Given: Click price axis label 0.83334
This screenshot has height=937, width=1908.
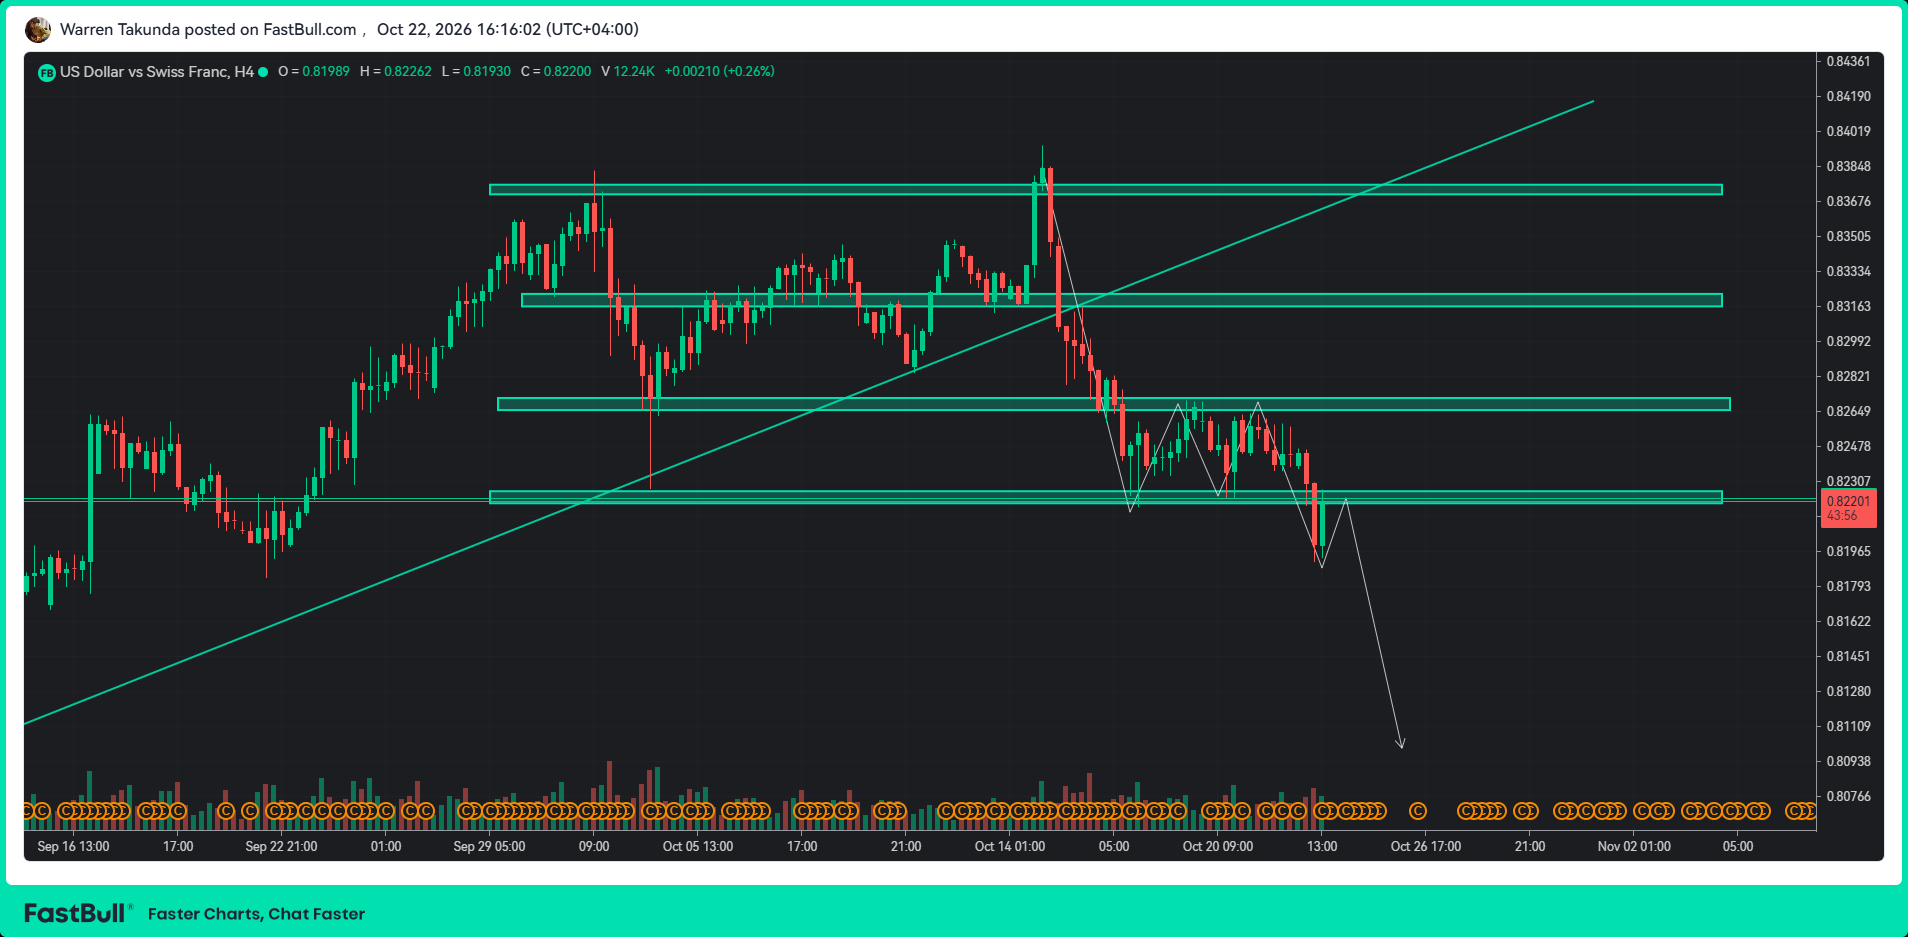Looking at the screenshot, I should [x=1848, y=271].
